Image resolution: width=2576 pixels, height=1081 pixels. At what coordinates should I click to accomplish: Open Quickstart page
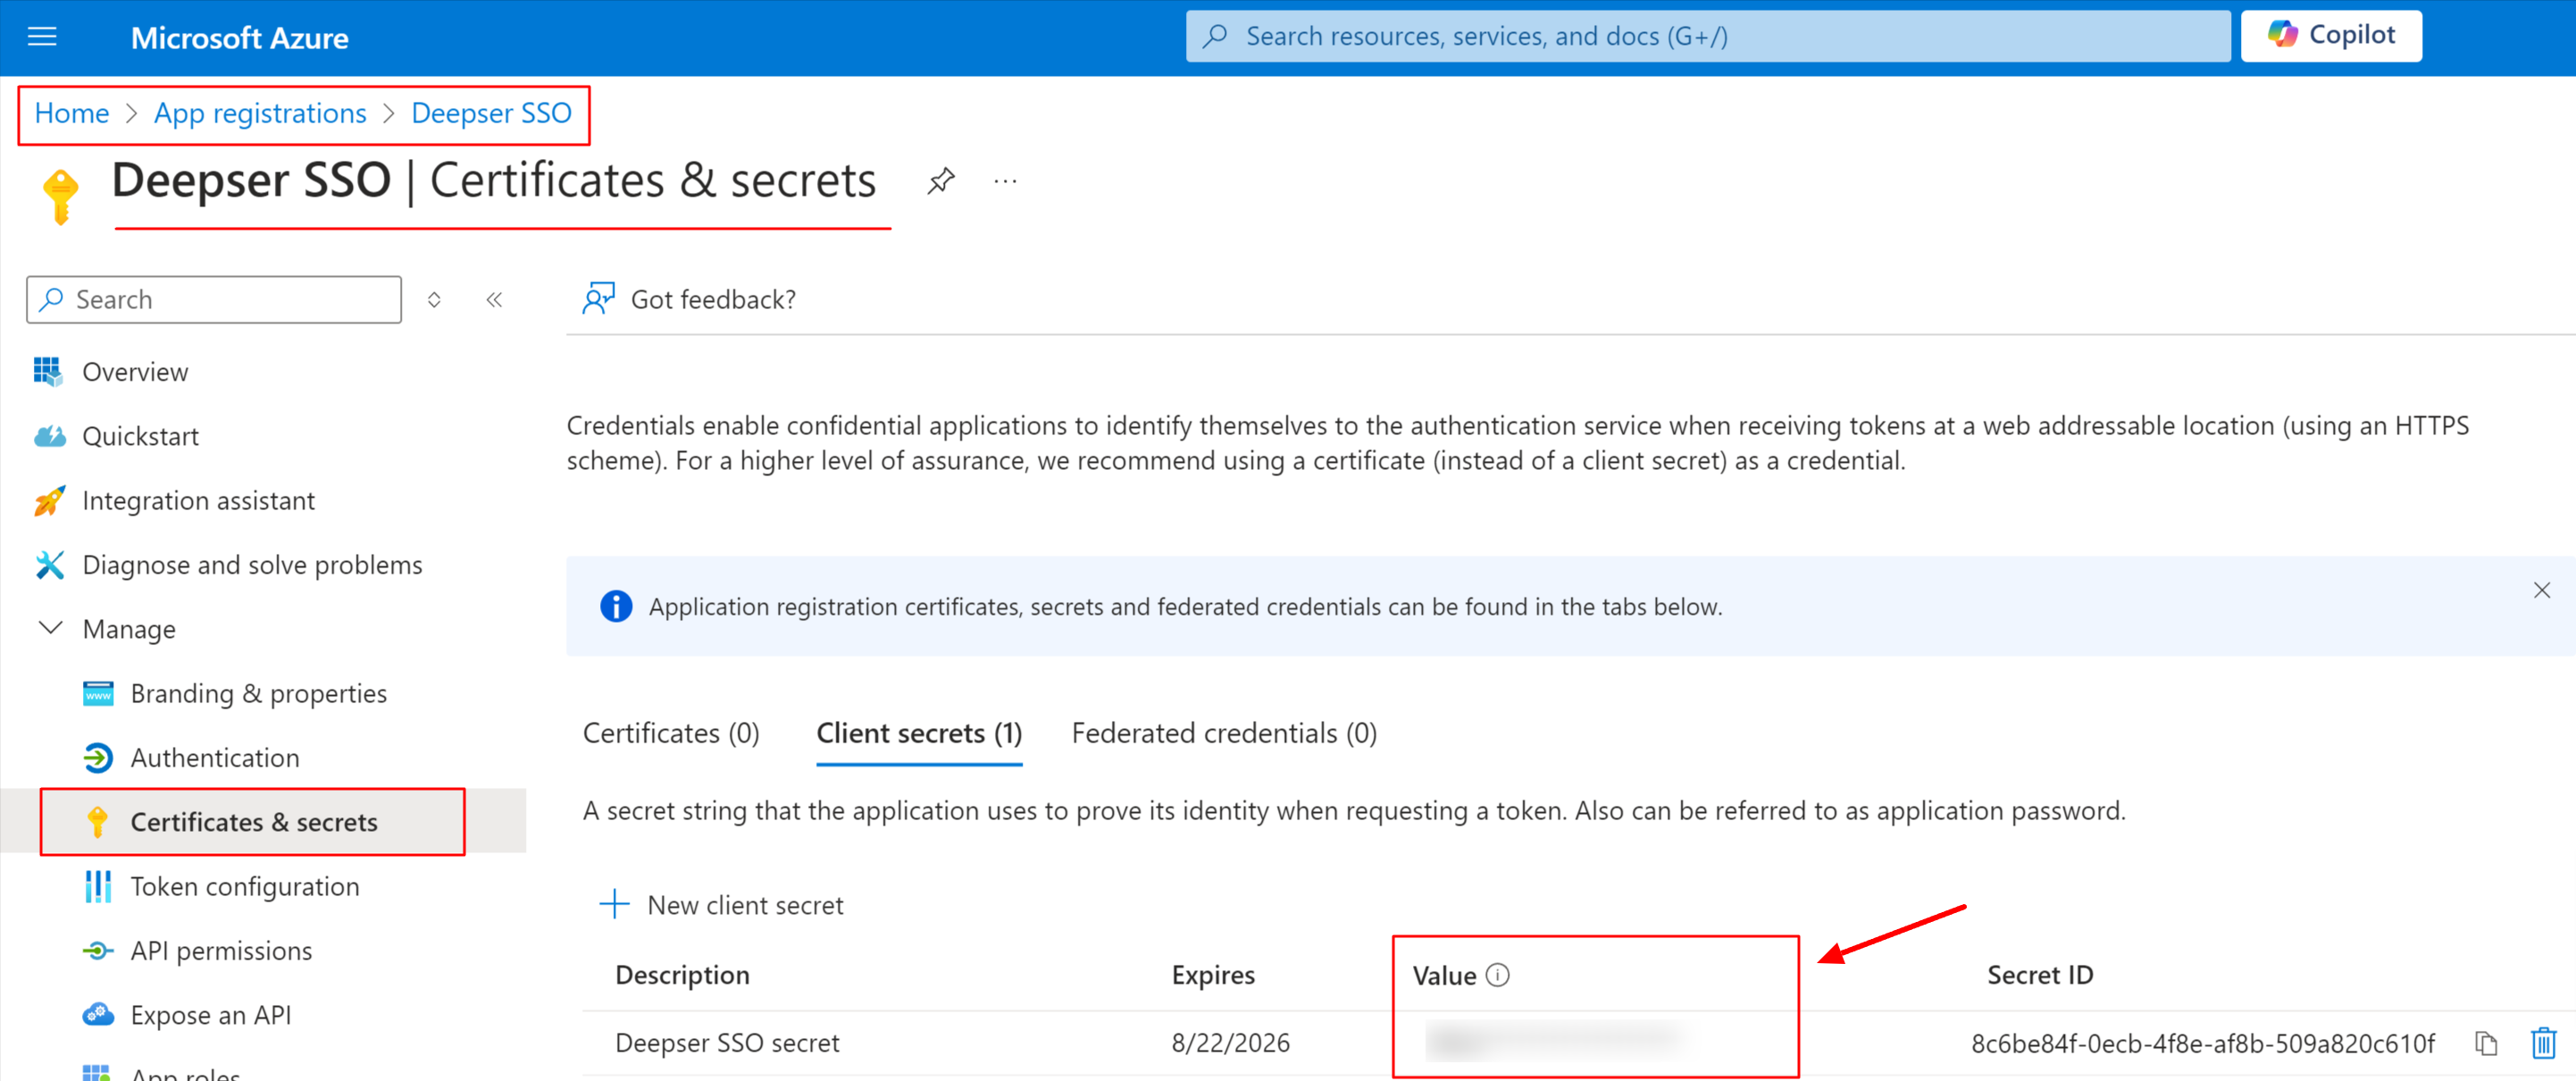click(140, 436)
